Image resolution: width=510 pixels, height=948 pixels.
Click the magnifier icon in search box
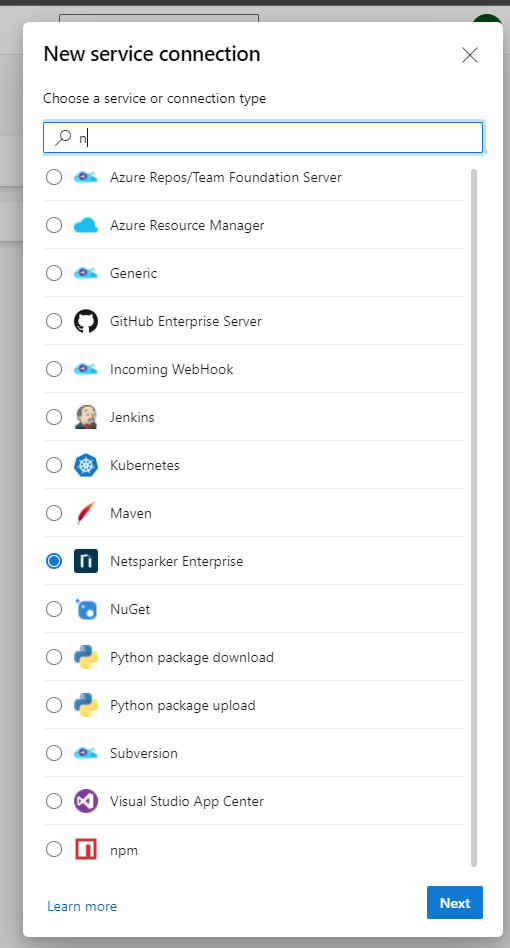click(x=63, y=138)
